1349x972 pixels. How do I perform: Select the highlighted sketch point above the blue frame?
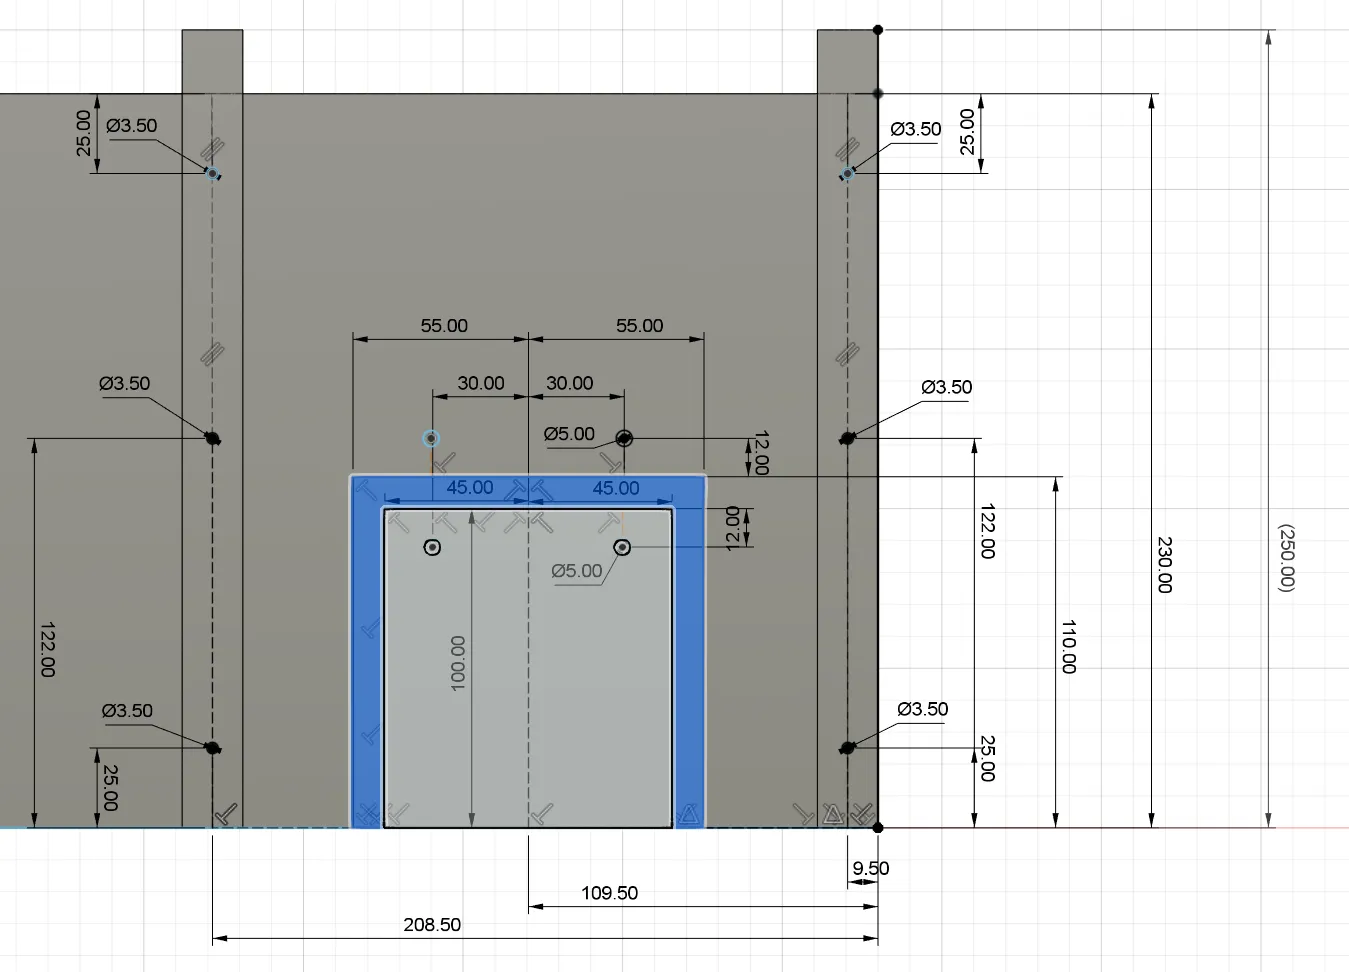tap(431, 438)
